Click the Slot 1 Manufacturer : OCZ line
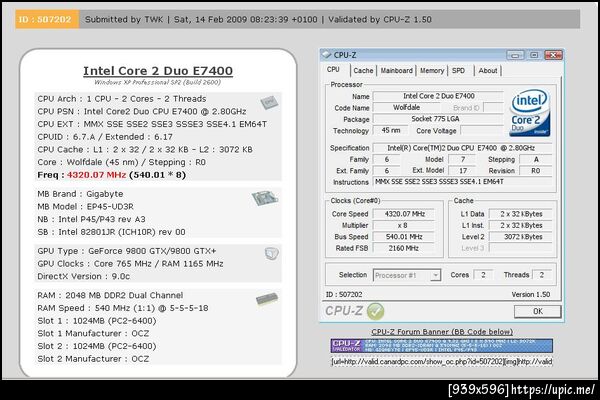600x400 pixels. 93,333
